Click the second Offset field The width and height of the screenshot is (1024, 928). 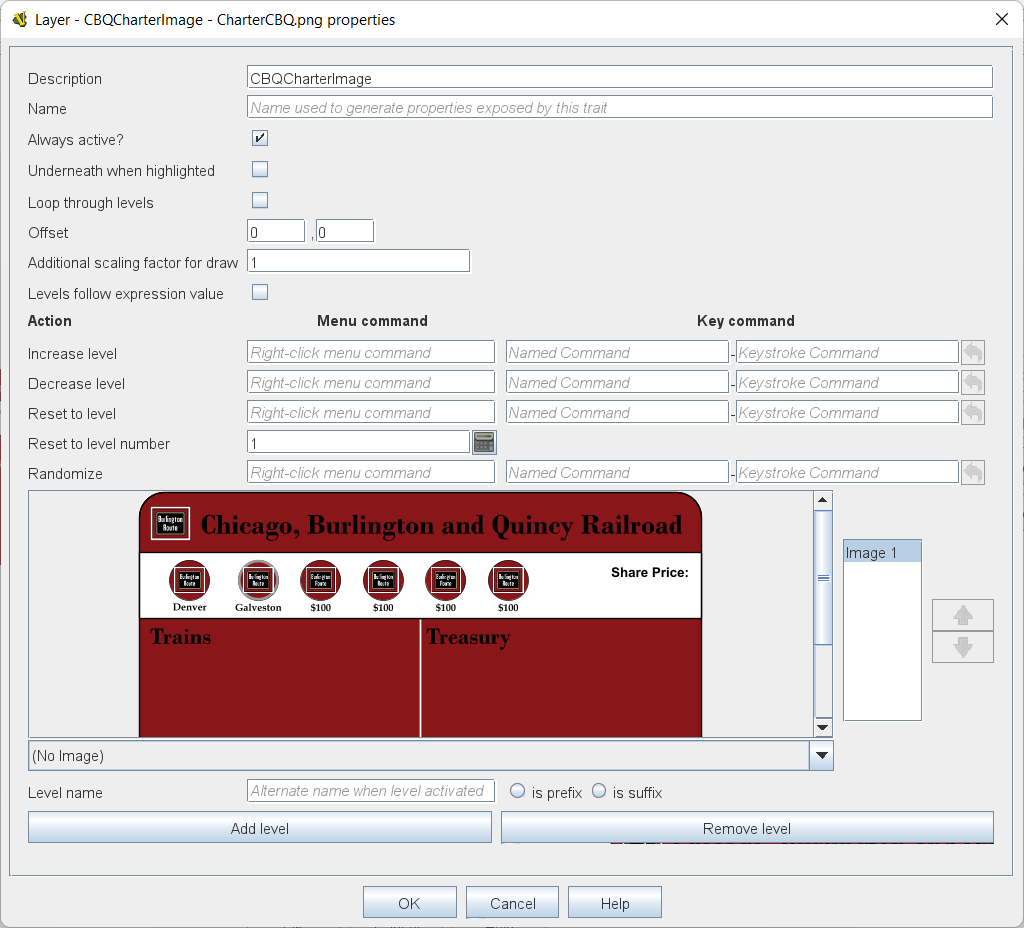point(345,232)
